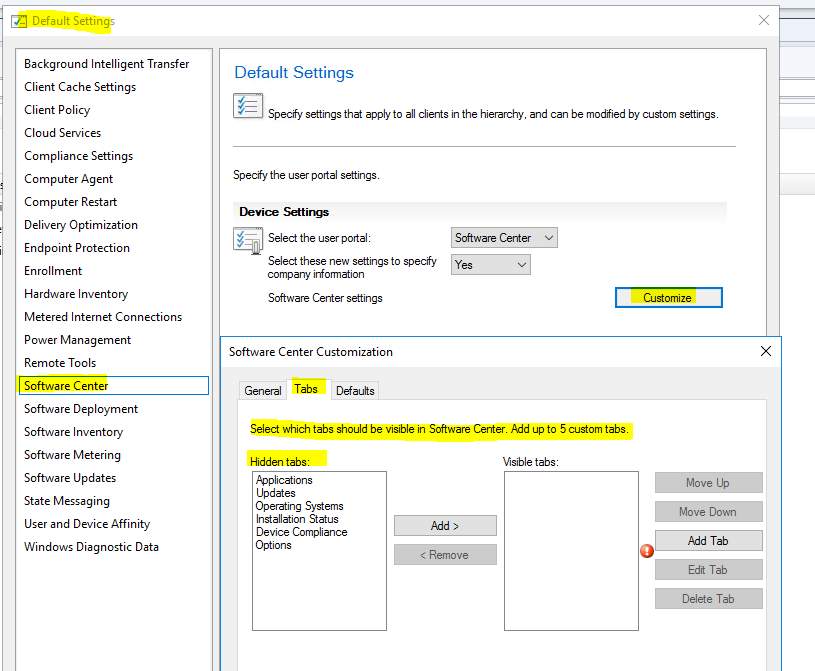Open Metered Internet Connections settings

pyautogui.click(x=103, y=317)
